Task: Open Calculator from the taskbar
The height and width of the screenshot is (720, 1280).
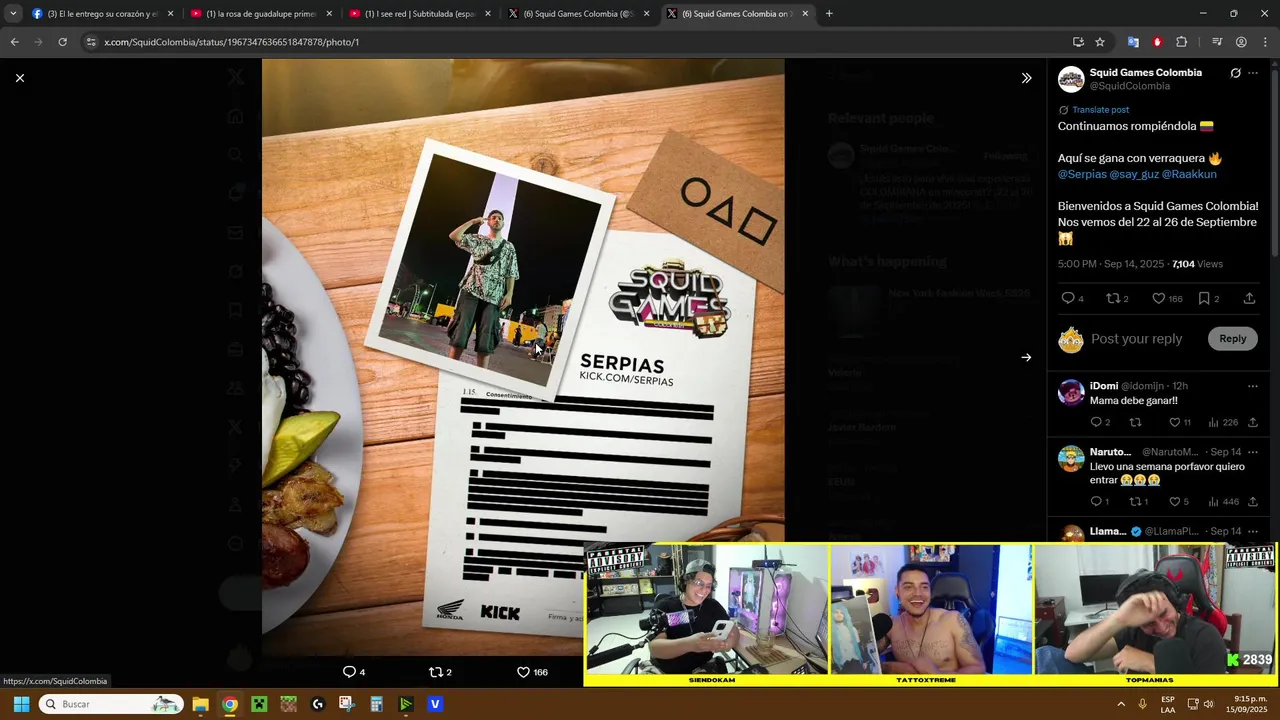Action: coord(376,704)
